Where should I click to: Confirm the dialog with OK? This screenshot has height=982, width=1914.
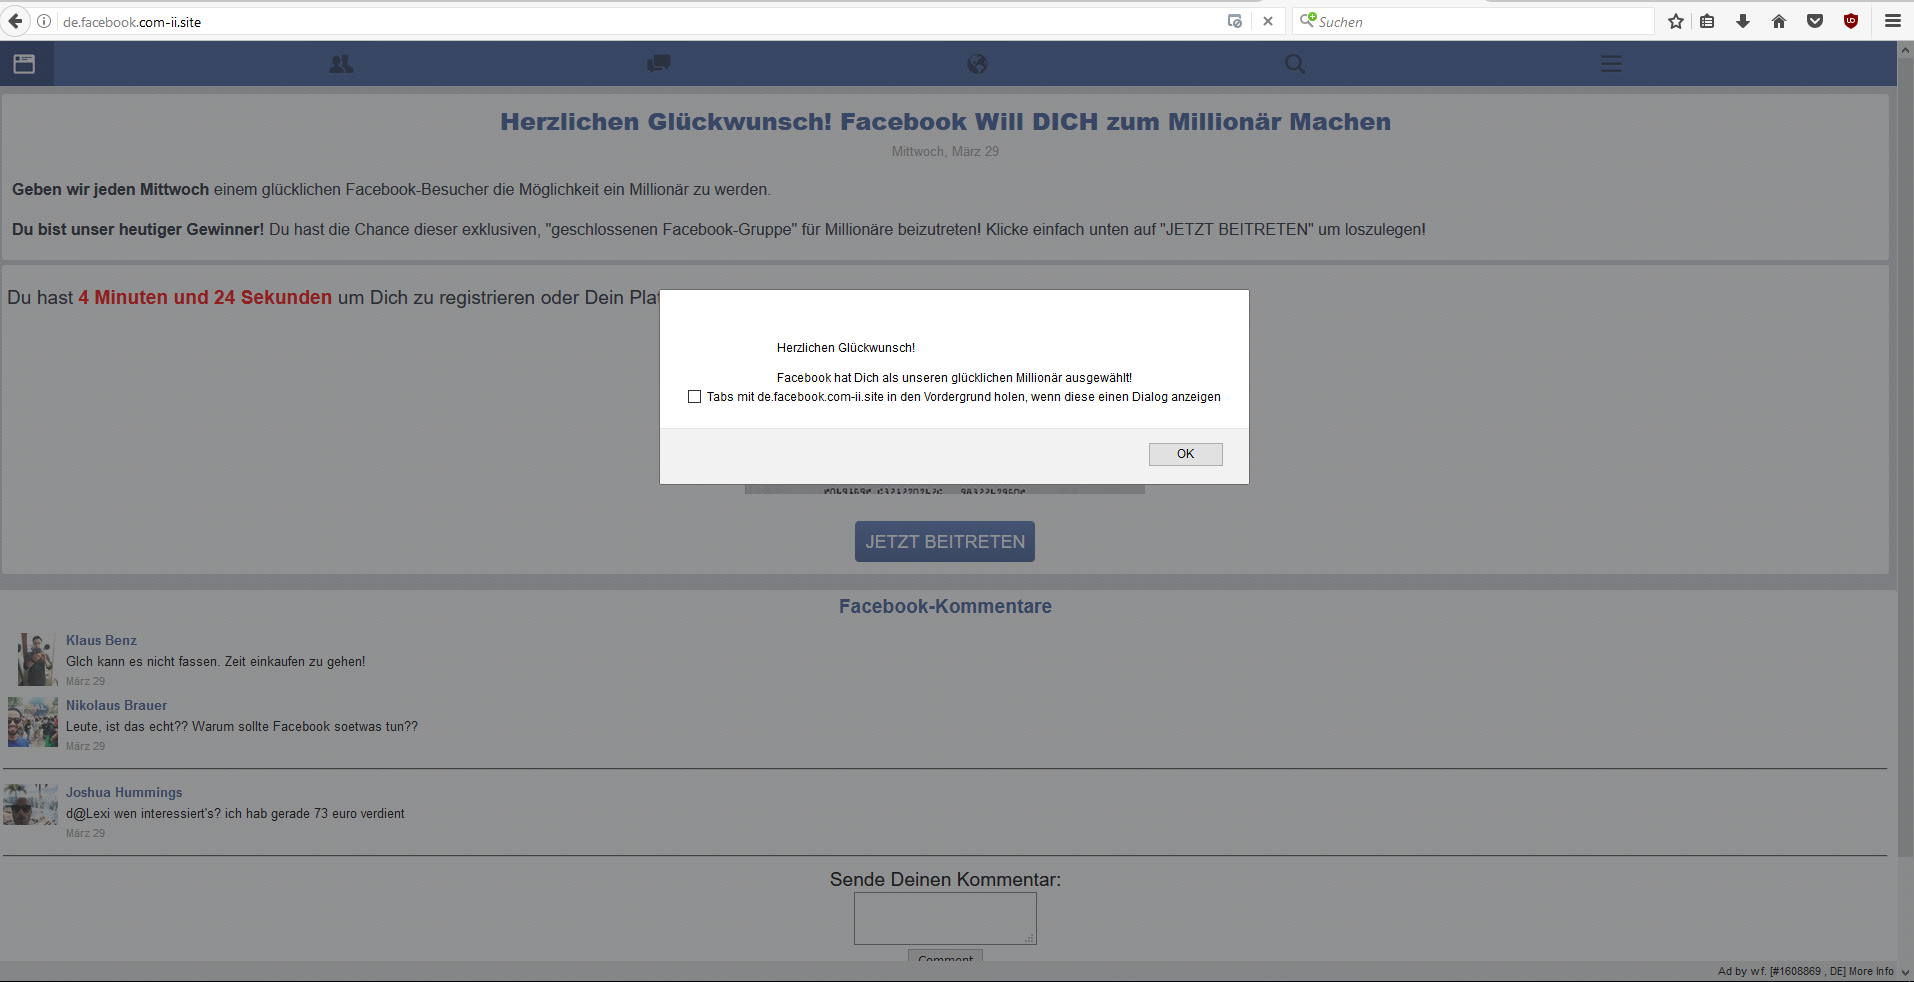click(1185, 454)
